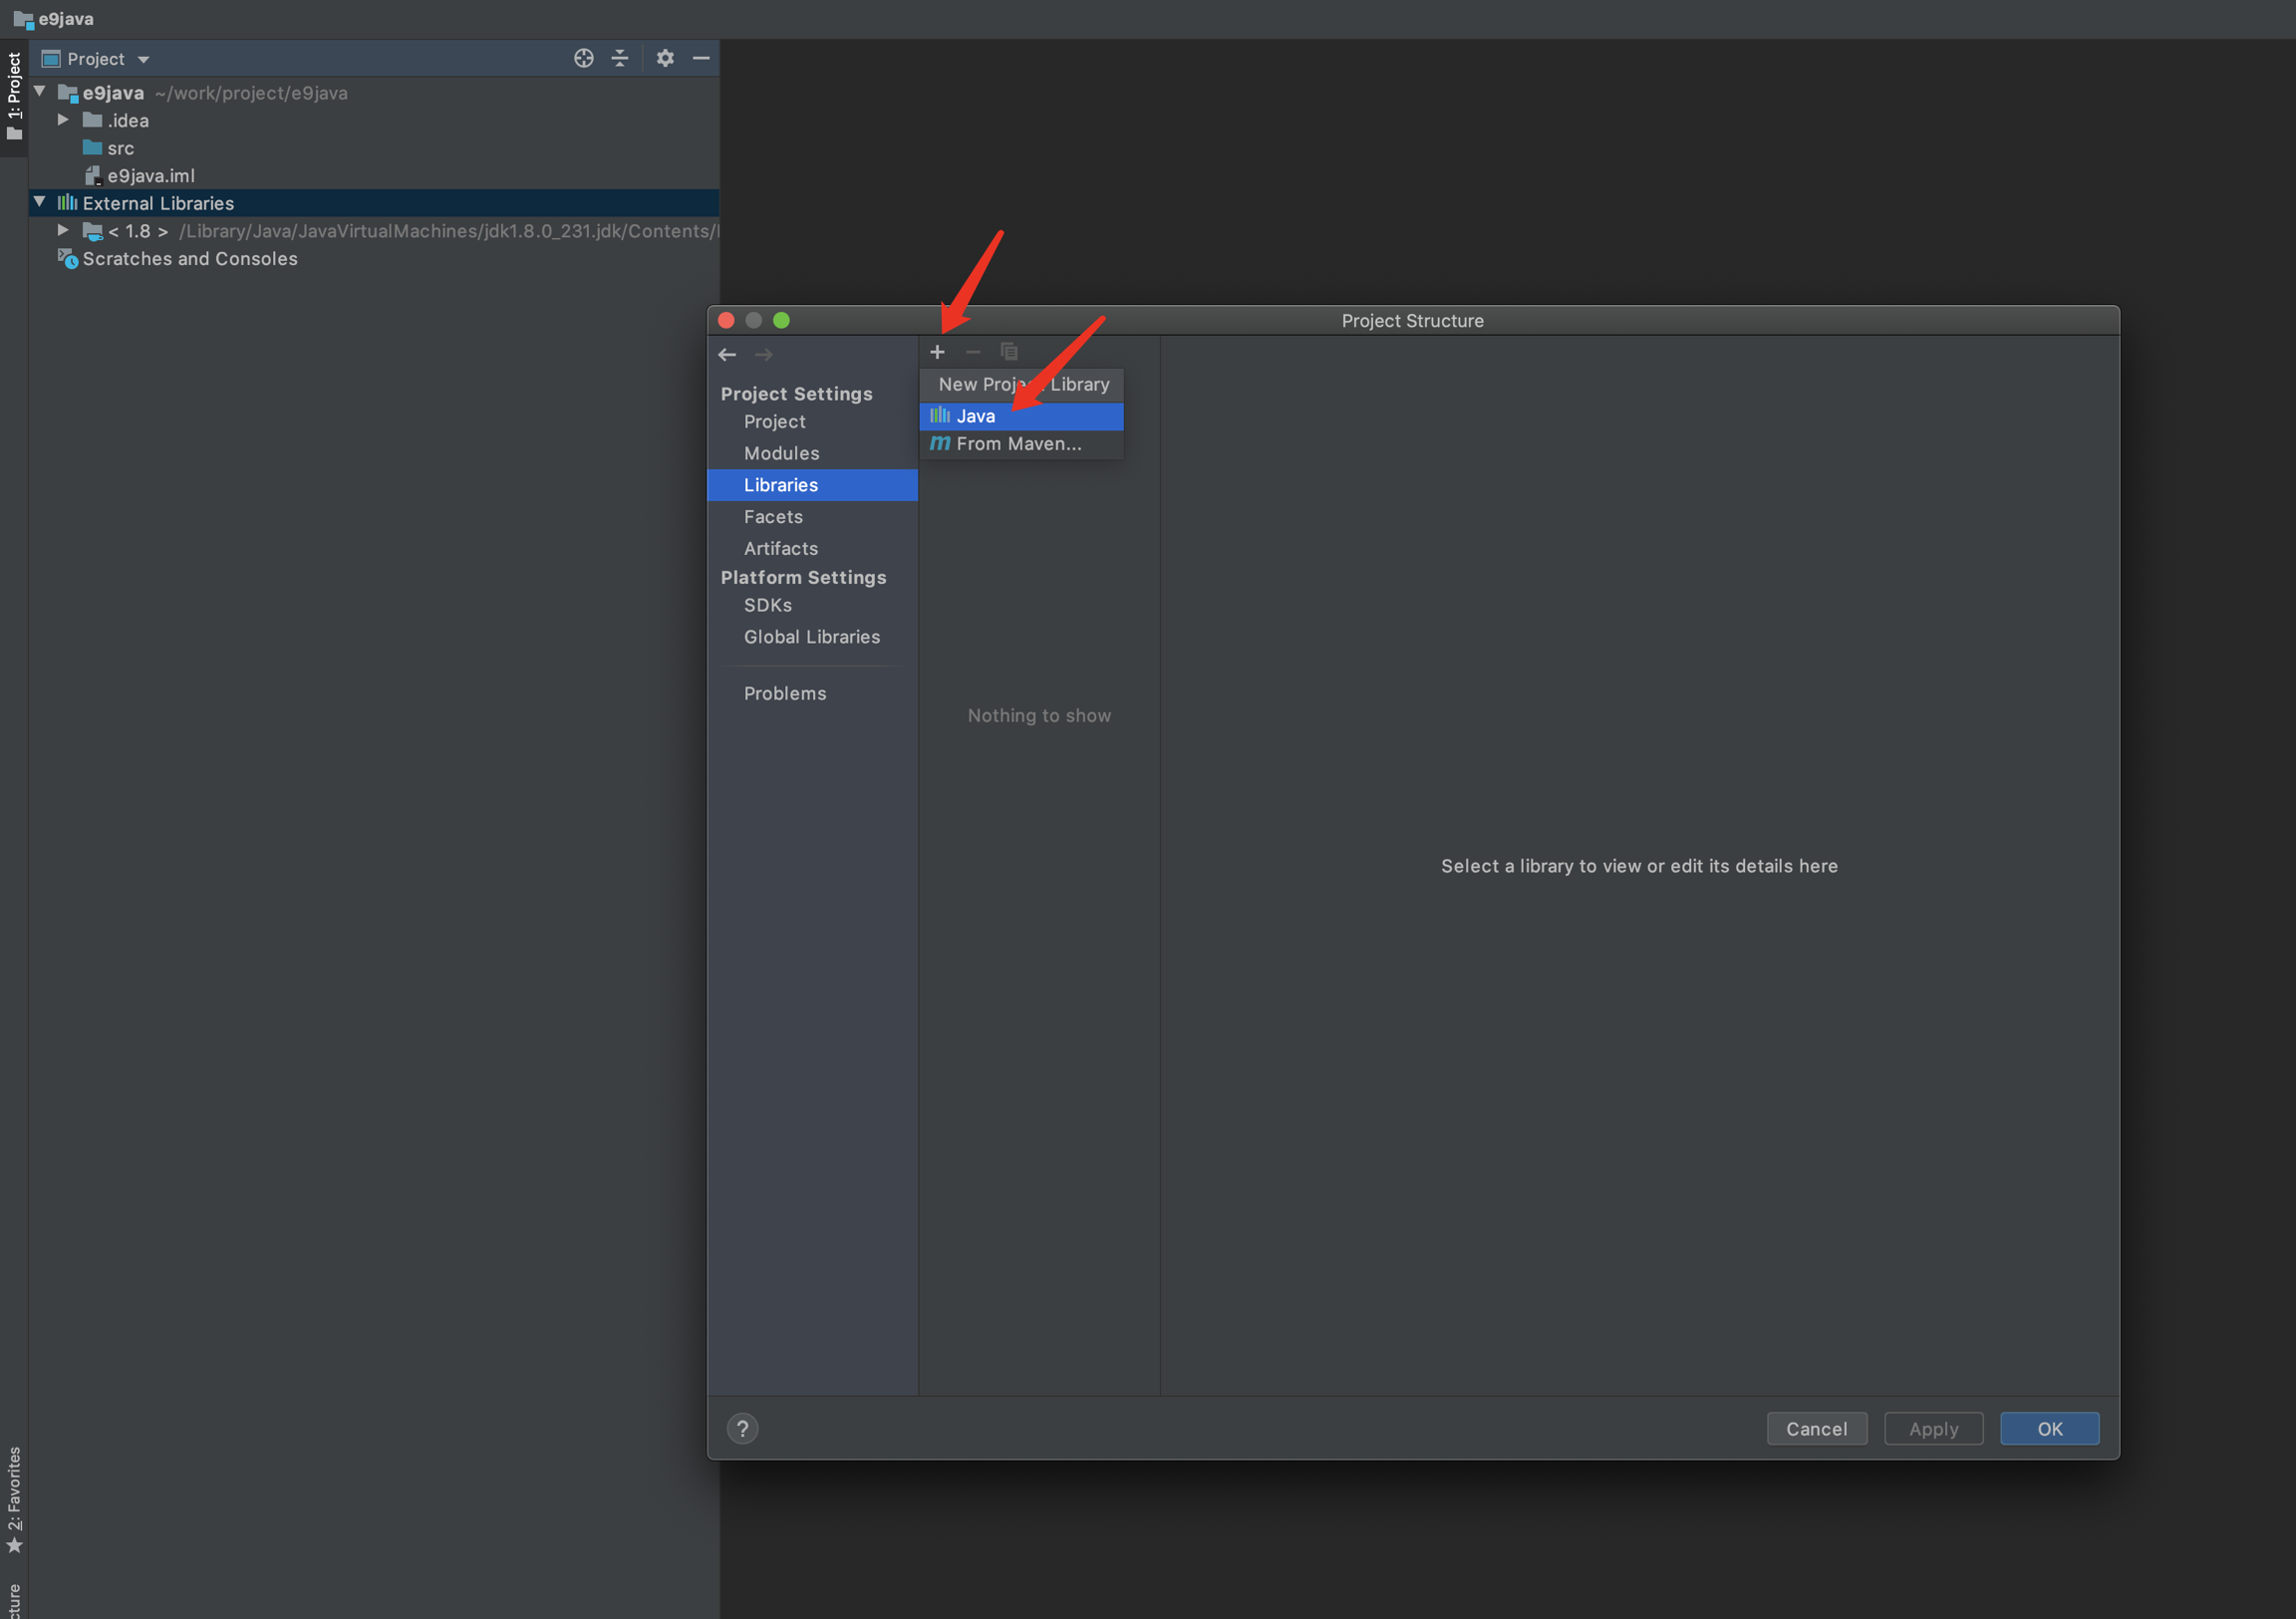The width and height of the screenshot is (2296, 1619).
Task: Expand the < 1.8 > JDK node
Action: click(63, 231)
